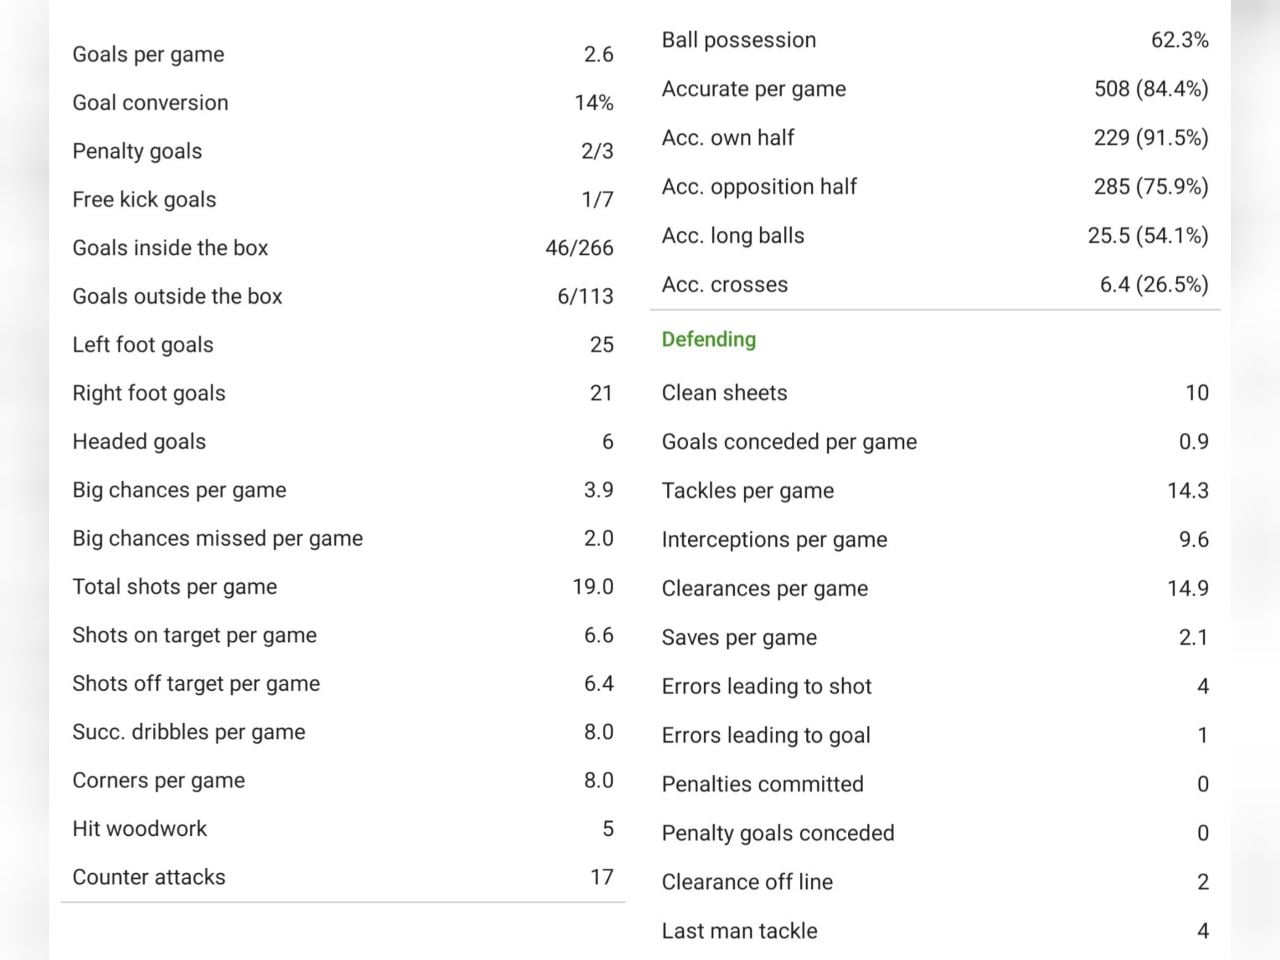Click the Penalty goals label
This screenshot has height=960, width=1280.
(137, 151)
